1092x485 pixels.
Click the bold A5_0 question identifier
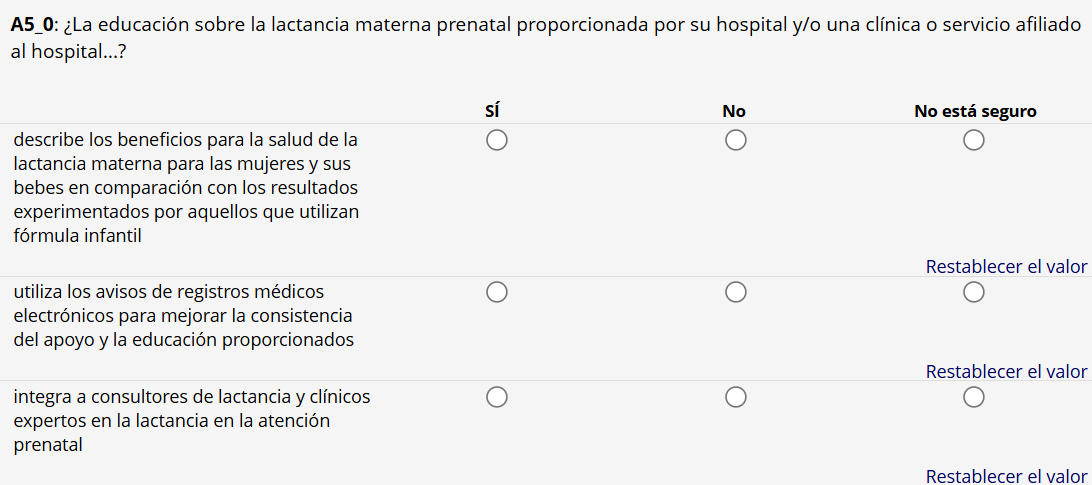(33, 26)
